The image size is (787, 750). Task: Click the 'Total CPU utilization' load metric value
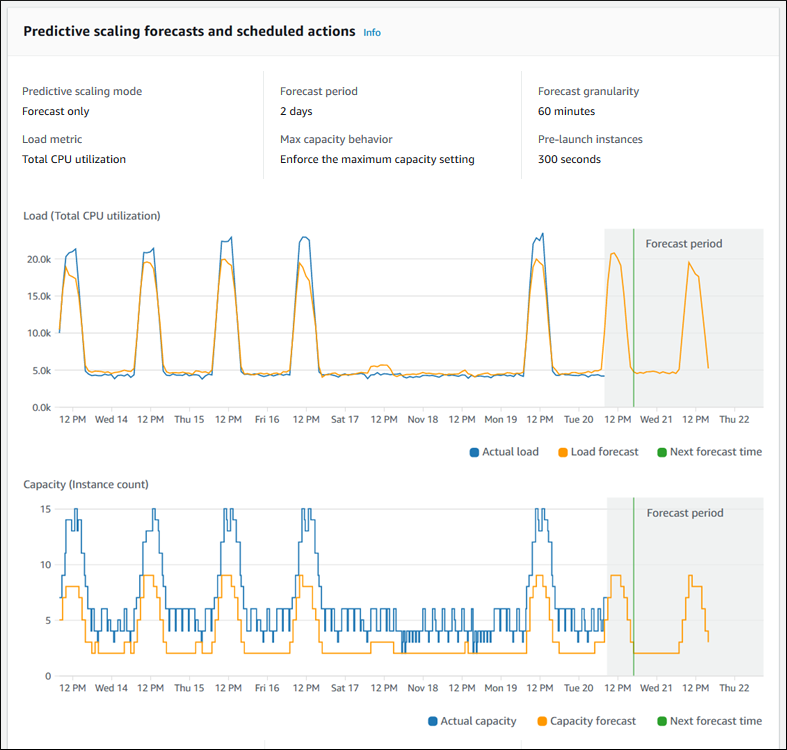74,159
